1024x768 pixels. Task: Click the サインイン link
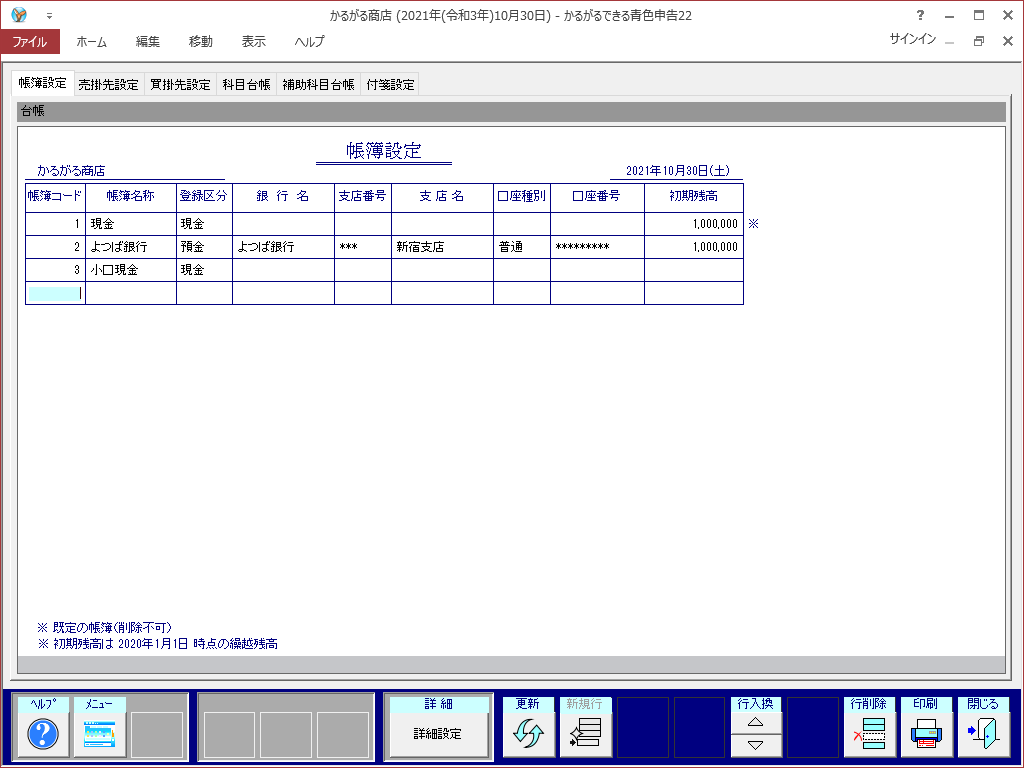[912, 39]
